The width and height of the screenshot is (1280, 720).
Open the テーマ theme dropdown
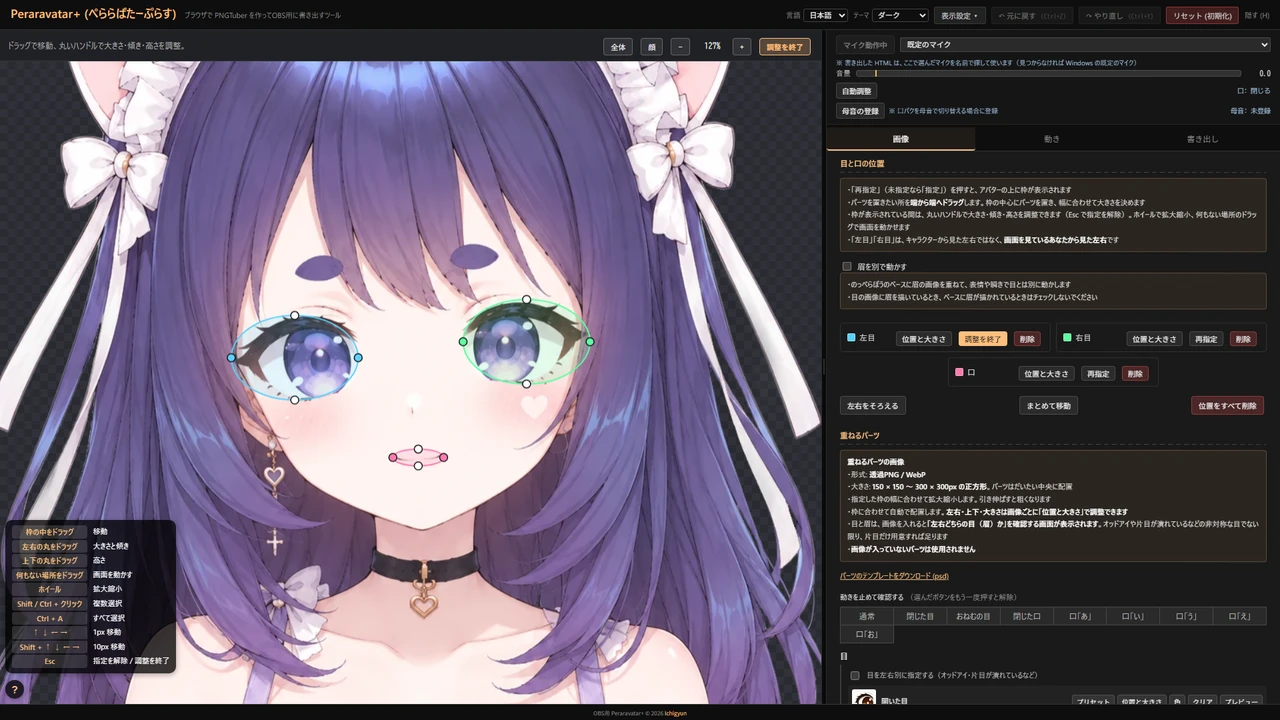pyautogui.click(x=900, y=15)
